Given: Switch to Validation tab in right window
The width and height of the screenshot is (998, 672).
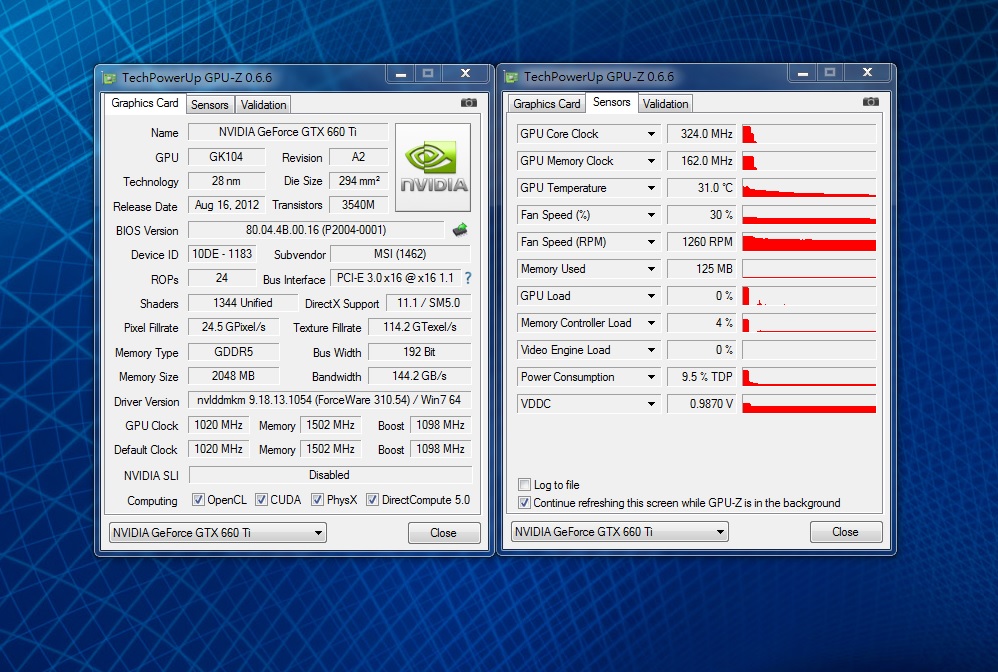Looking at the screenshot, I should coord(665,104).
